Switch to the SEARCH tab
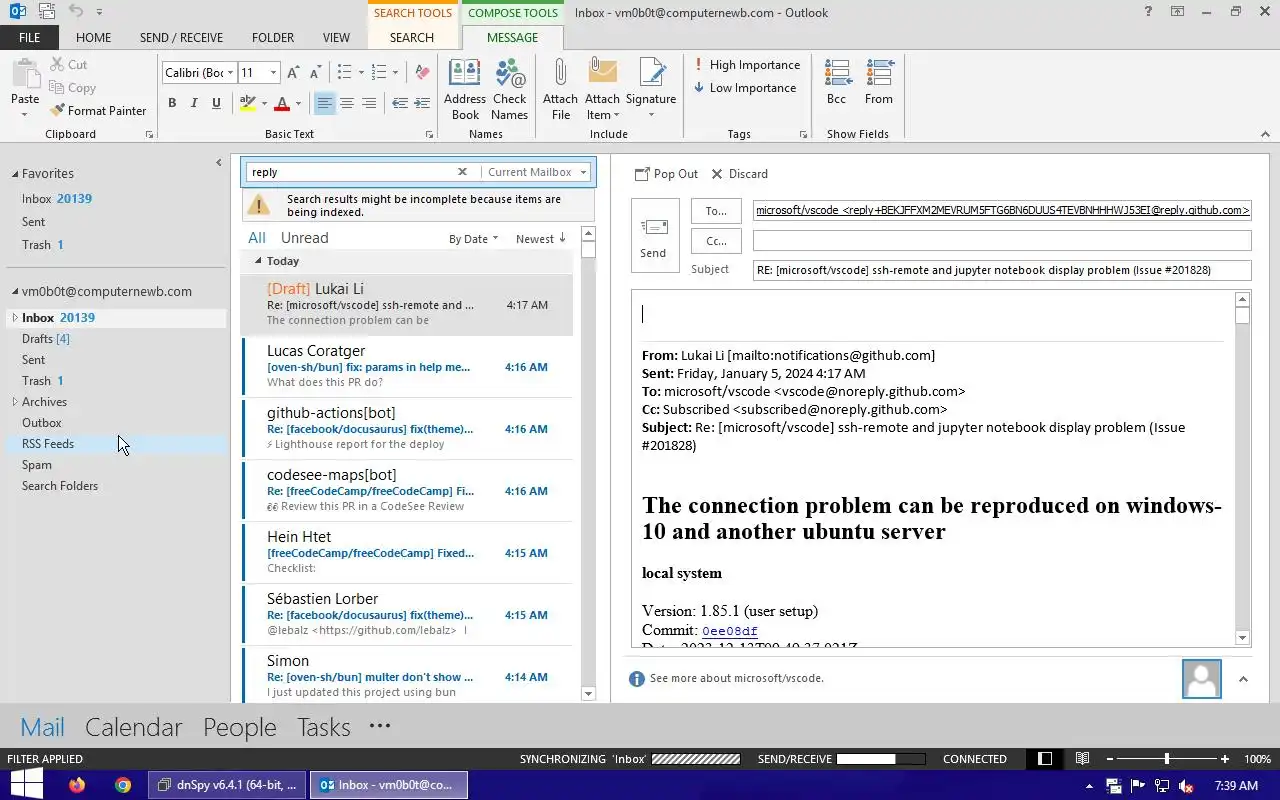 pyautogui.click(x=412, y=38)
